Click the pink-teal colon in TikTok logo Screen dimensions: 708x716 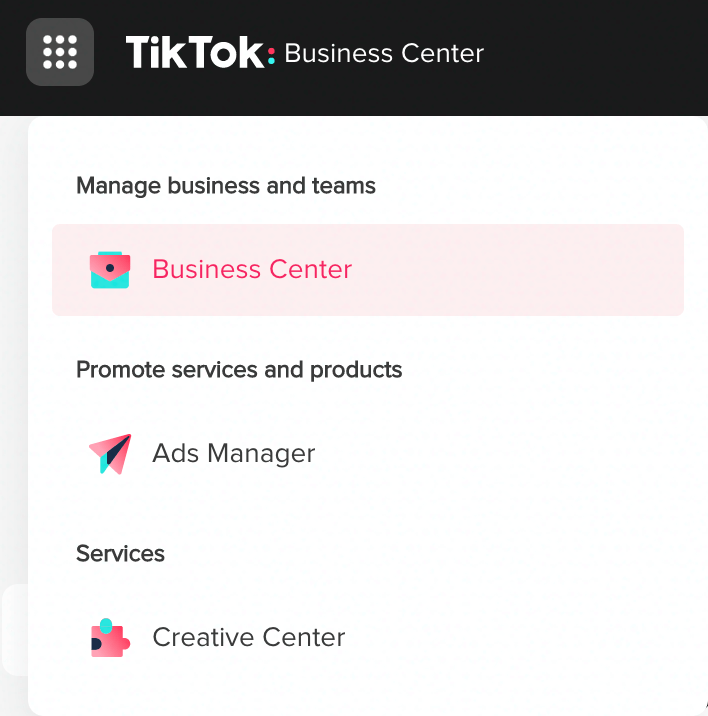tap(271, 55)
